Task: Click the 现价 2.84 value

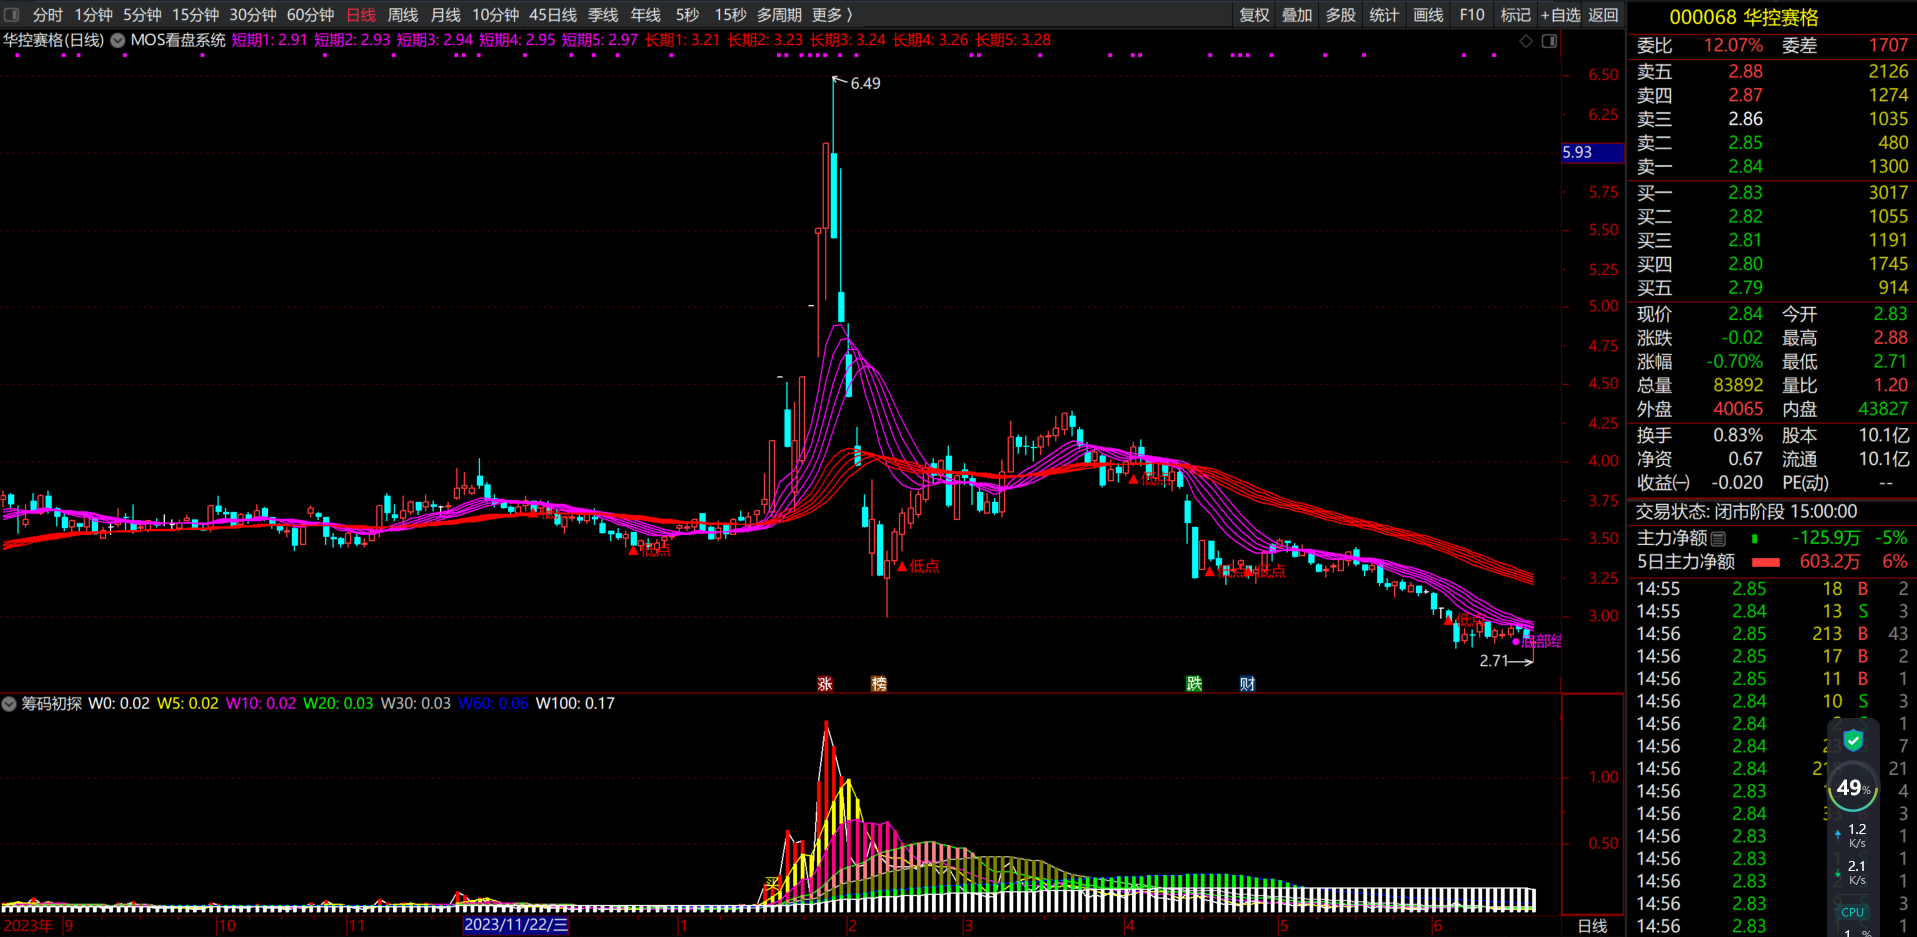Action: coord(1745,314)
